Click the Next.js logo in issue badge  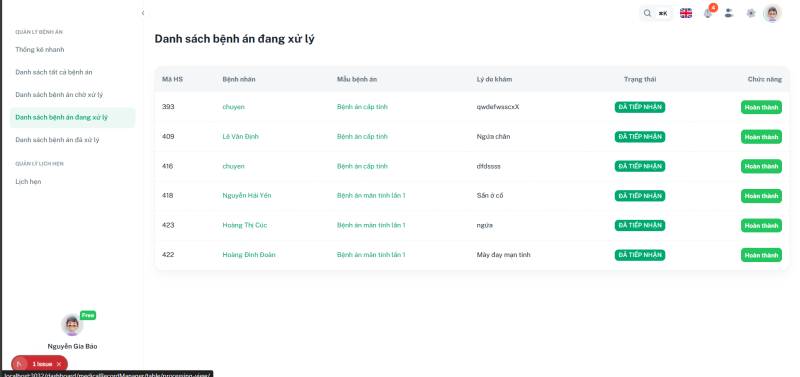click(19, 364)
